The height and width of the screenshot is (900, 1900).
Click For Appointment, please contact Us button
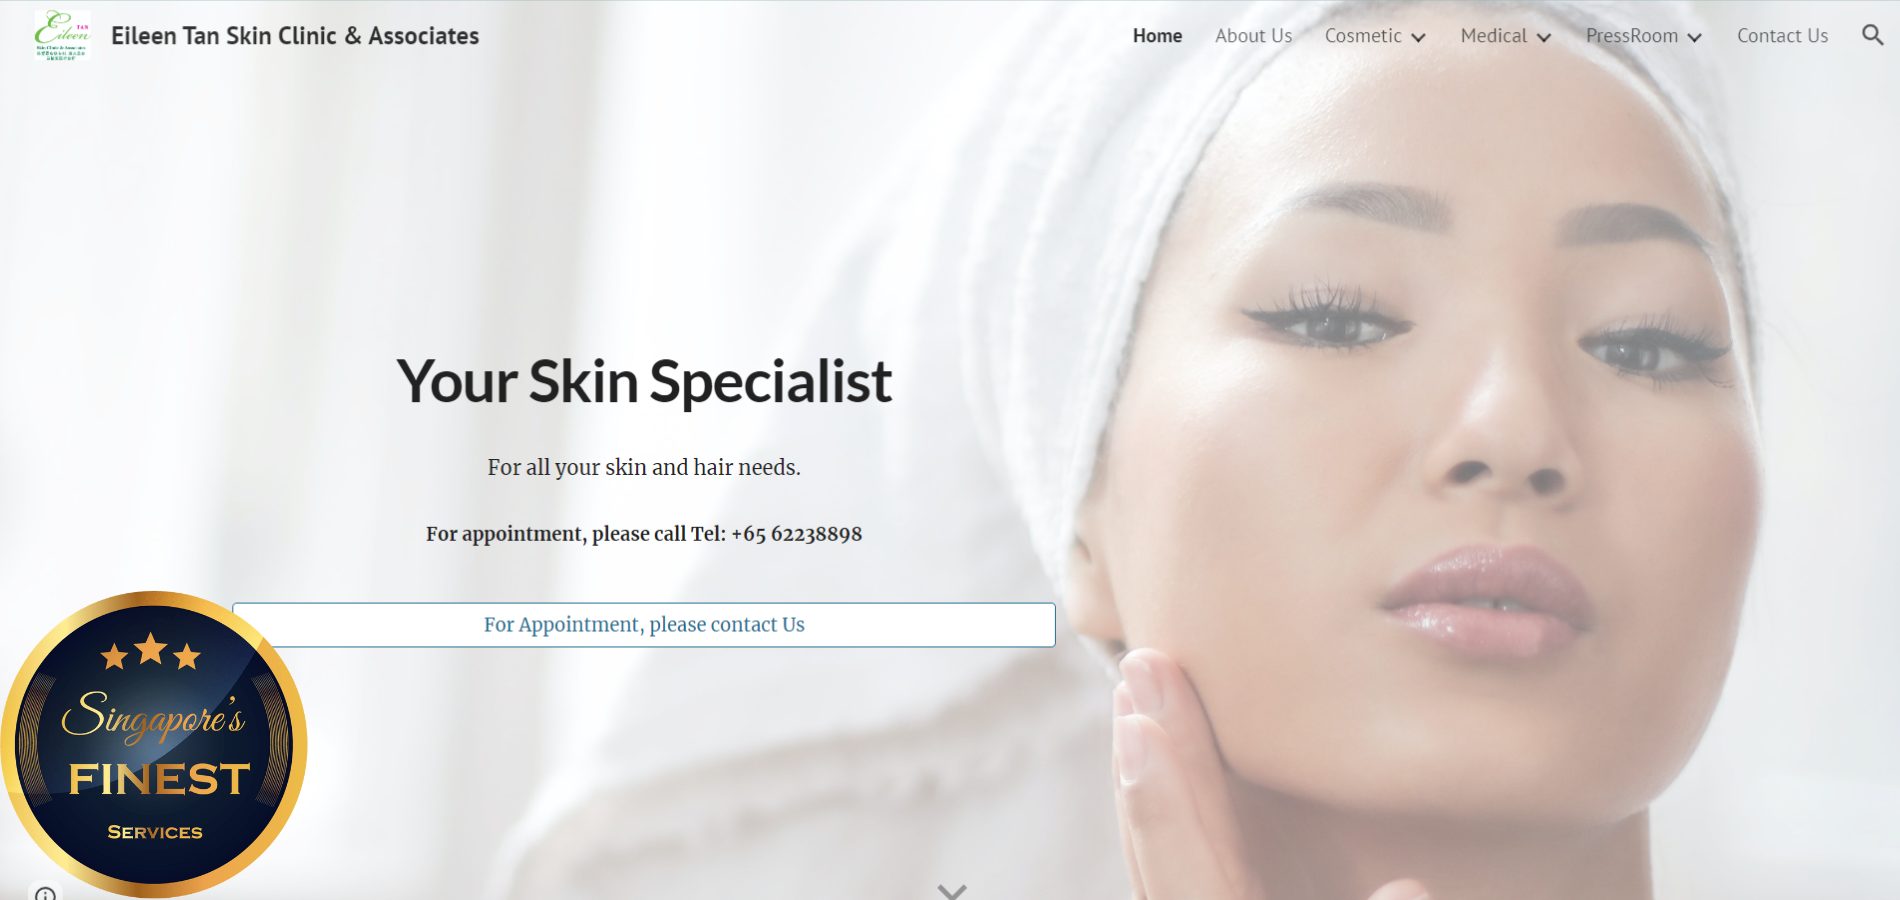(644, 625)
